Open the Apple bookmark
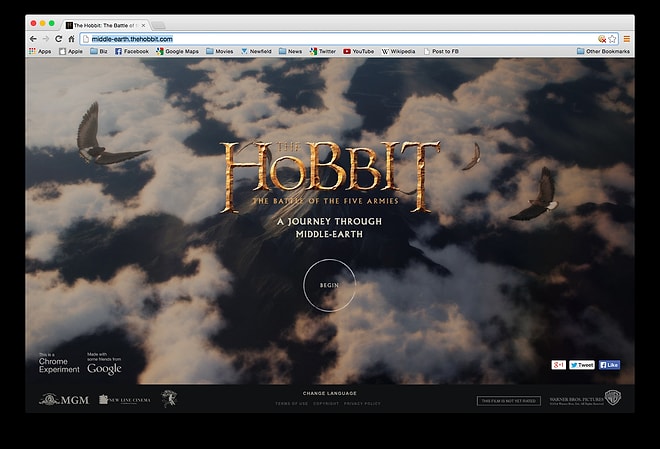 (x=71, y=51)
